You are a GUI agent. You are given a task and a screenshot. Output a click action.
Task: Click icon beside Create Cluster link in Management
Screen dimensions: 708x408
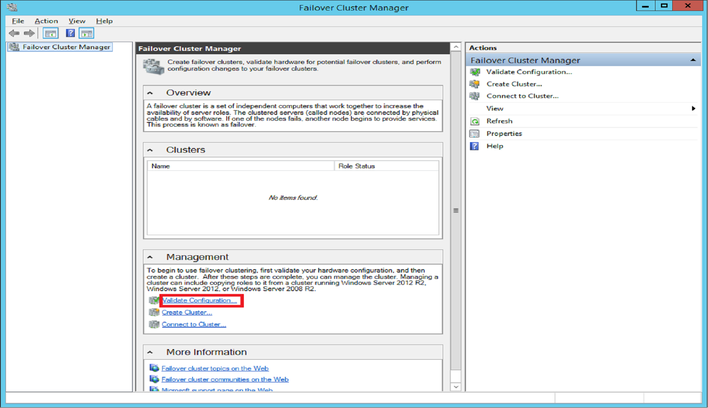click(x=154, y=312)
